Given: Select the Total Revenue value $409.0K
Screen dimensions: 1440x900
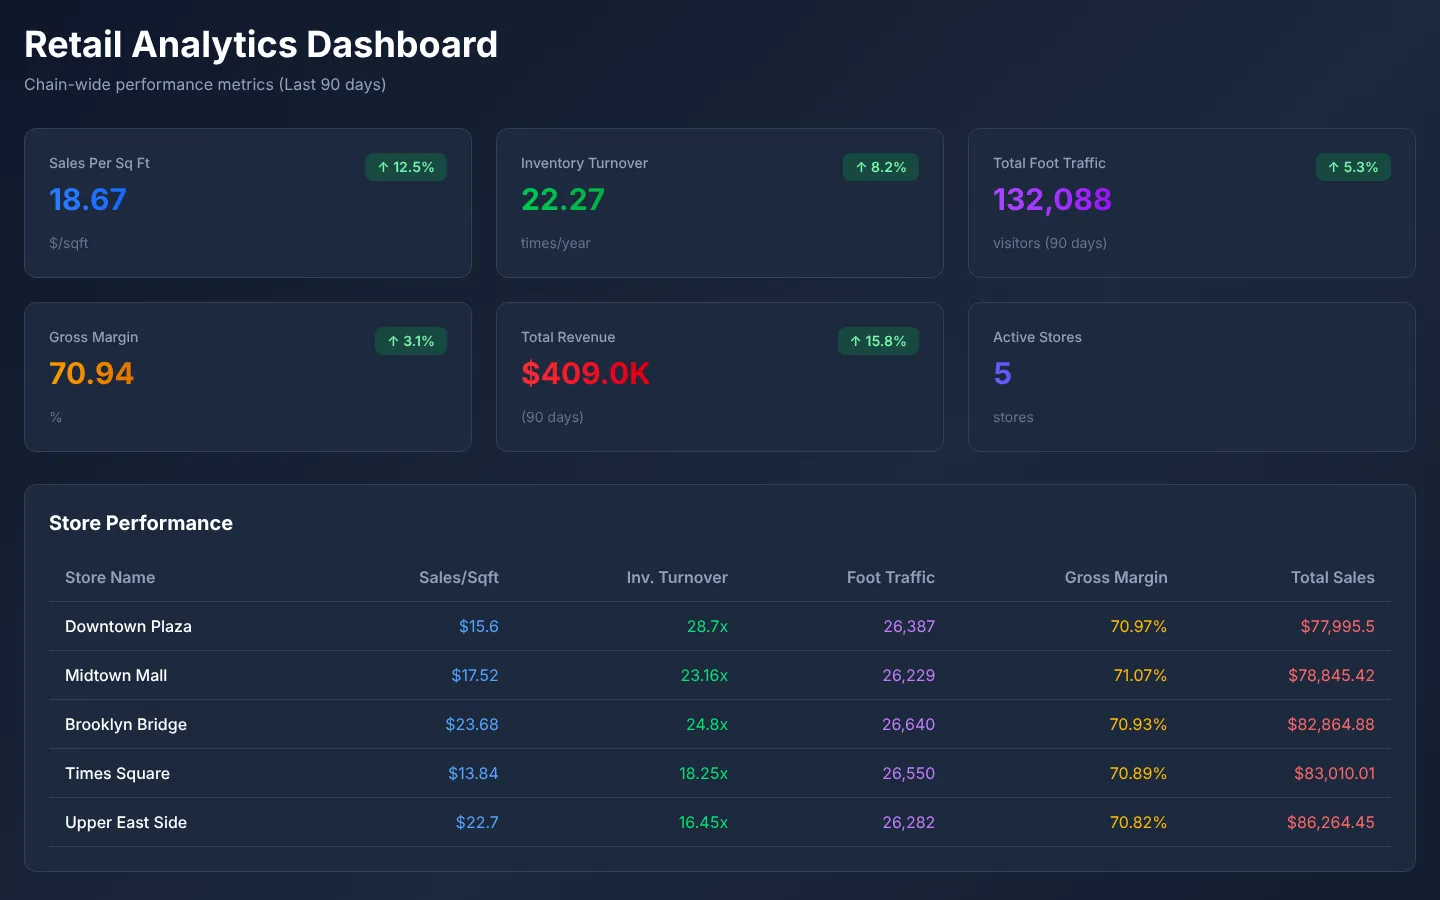Looking at the screenshot, I should [x=585, y=374].
